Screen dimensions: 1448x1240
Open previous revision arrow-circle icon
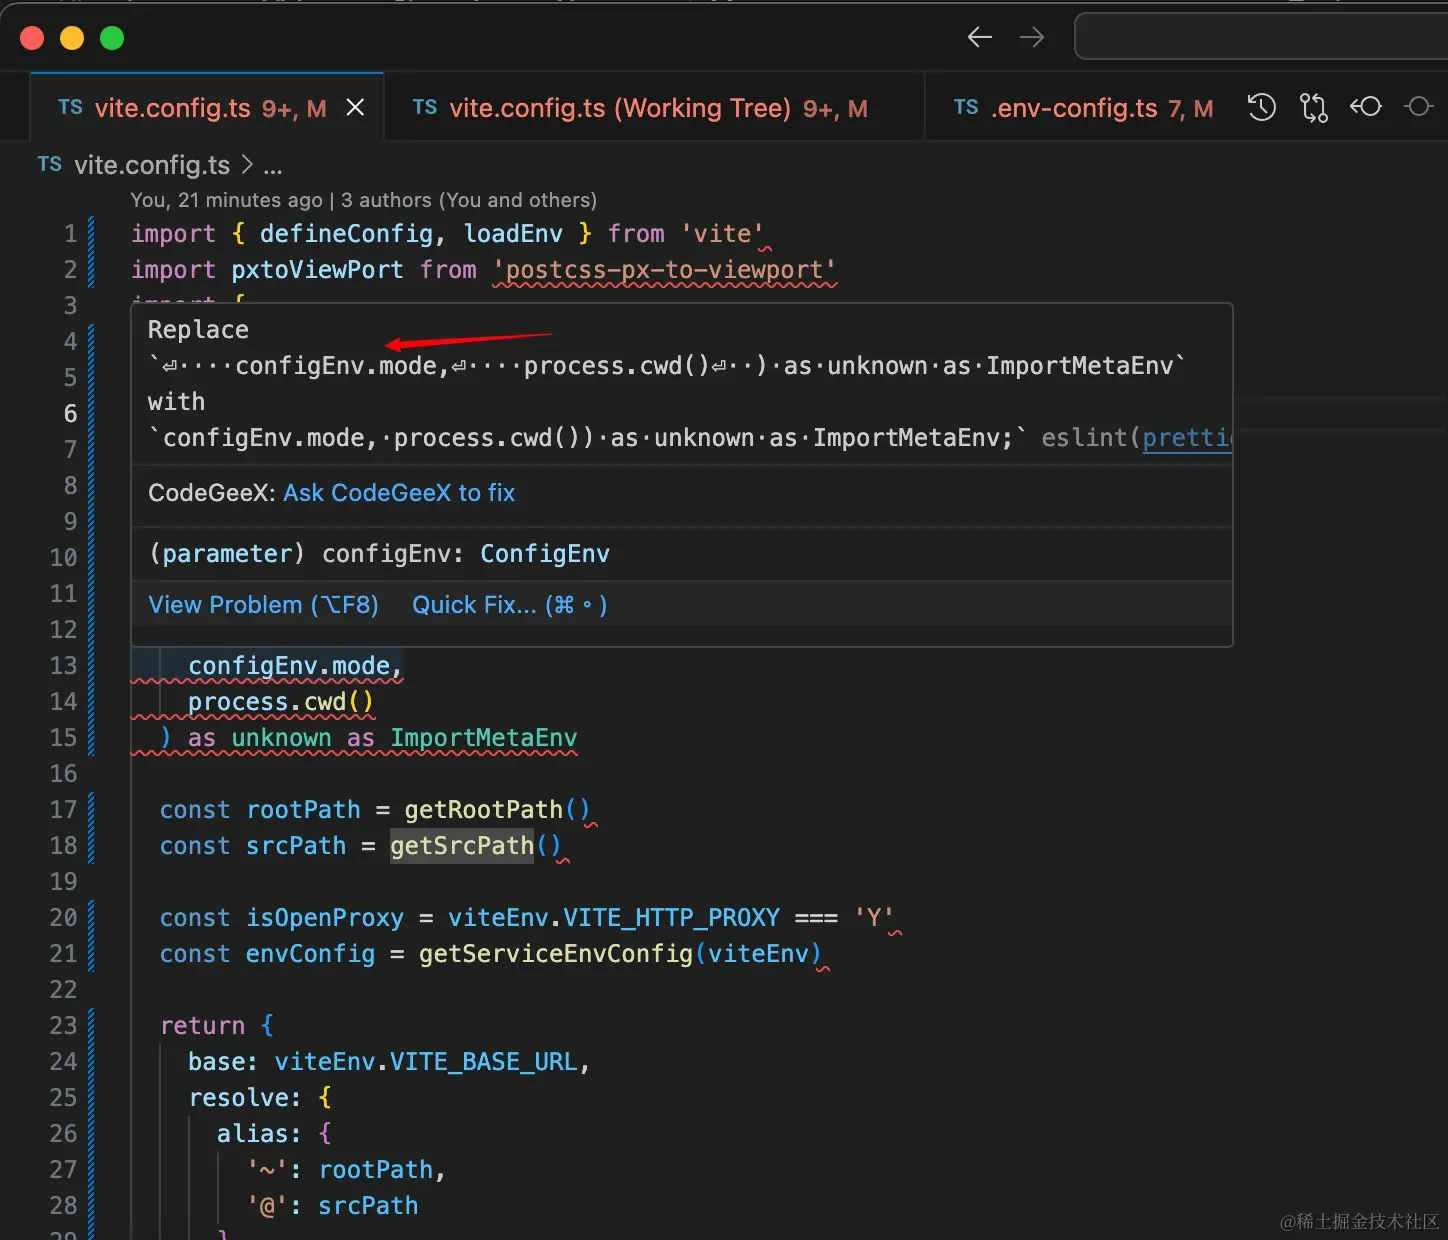(x=1366, y=107)
